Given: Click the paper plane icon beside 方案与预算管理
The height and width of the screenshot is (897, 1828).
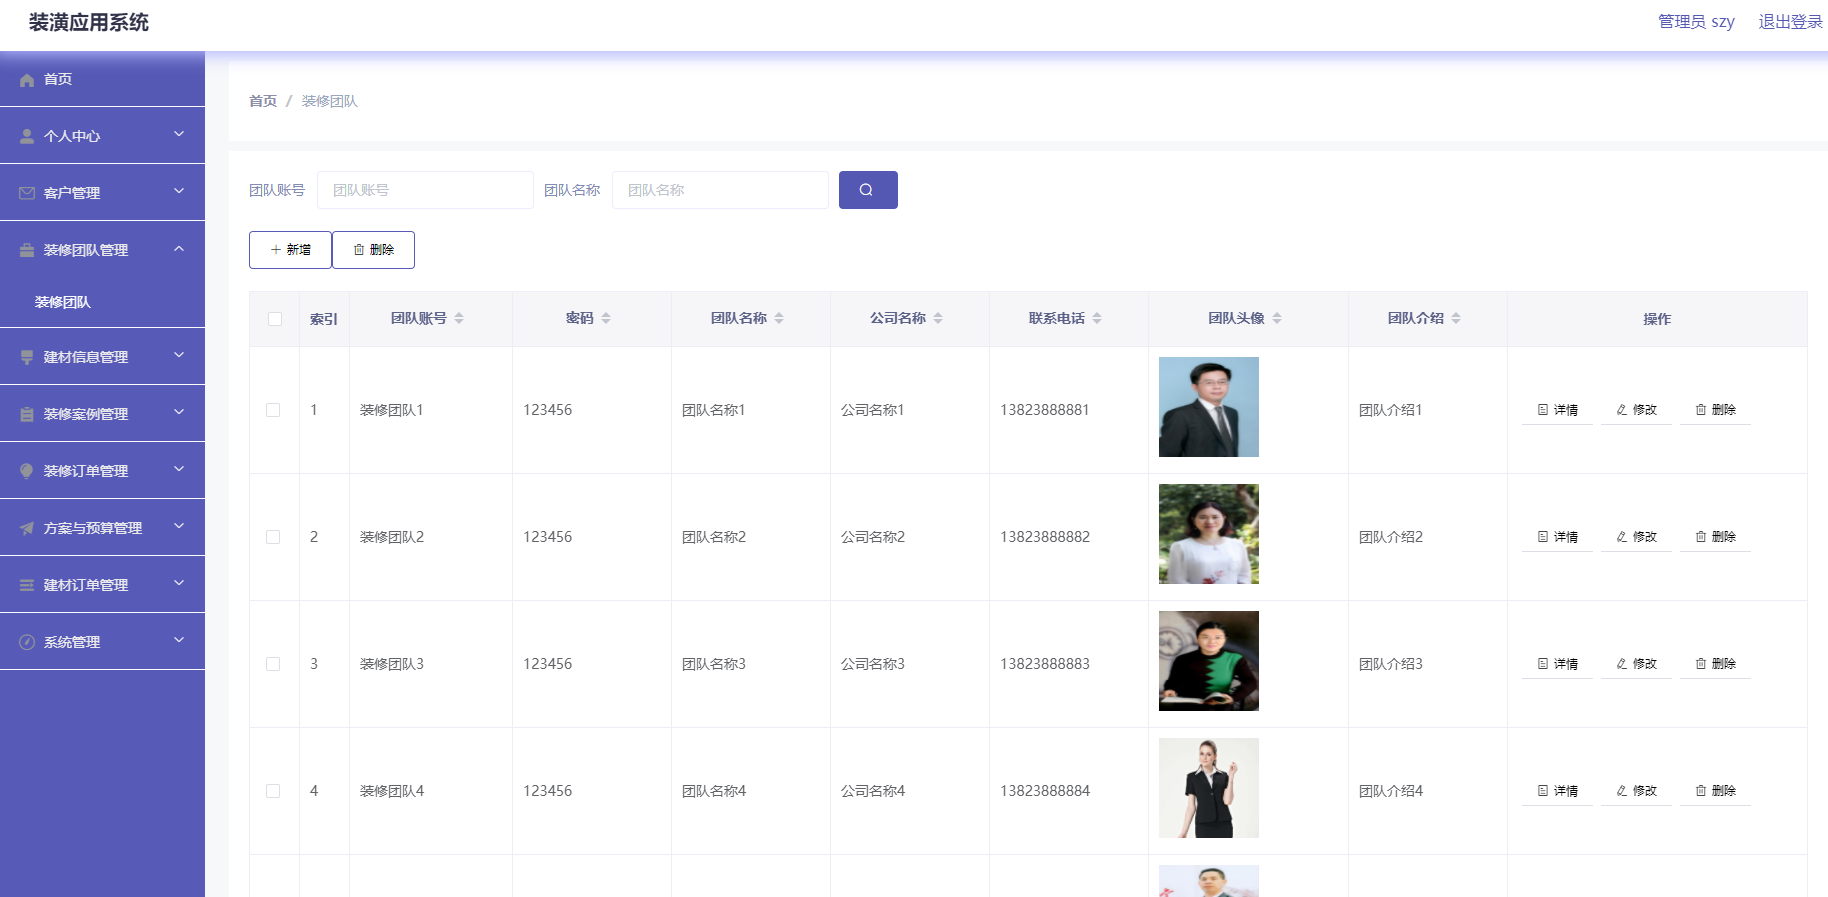Looking at the screenshot, I should pos(27,528).
